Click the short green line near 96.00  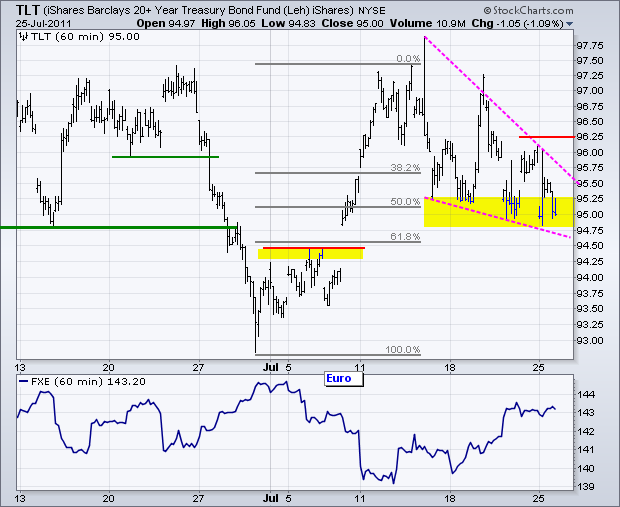(x=165, y=157)
